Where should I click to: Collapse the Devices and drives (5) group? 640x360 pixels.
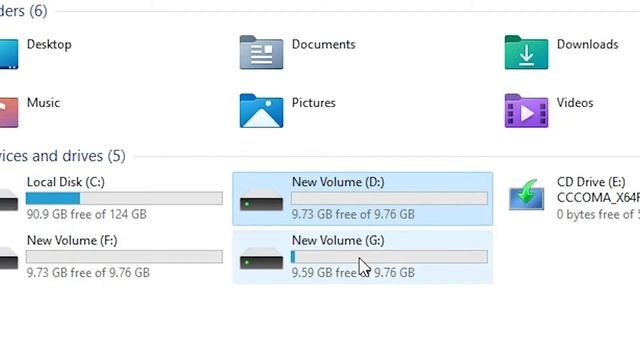coord(62,156)
